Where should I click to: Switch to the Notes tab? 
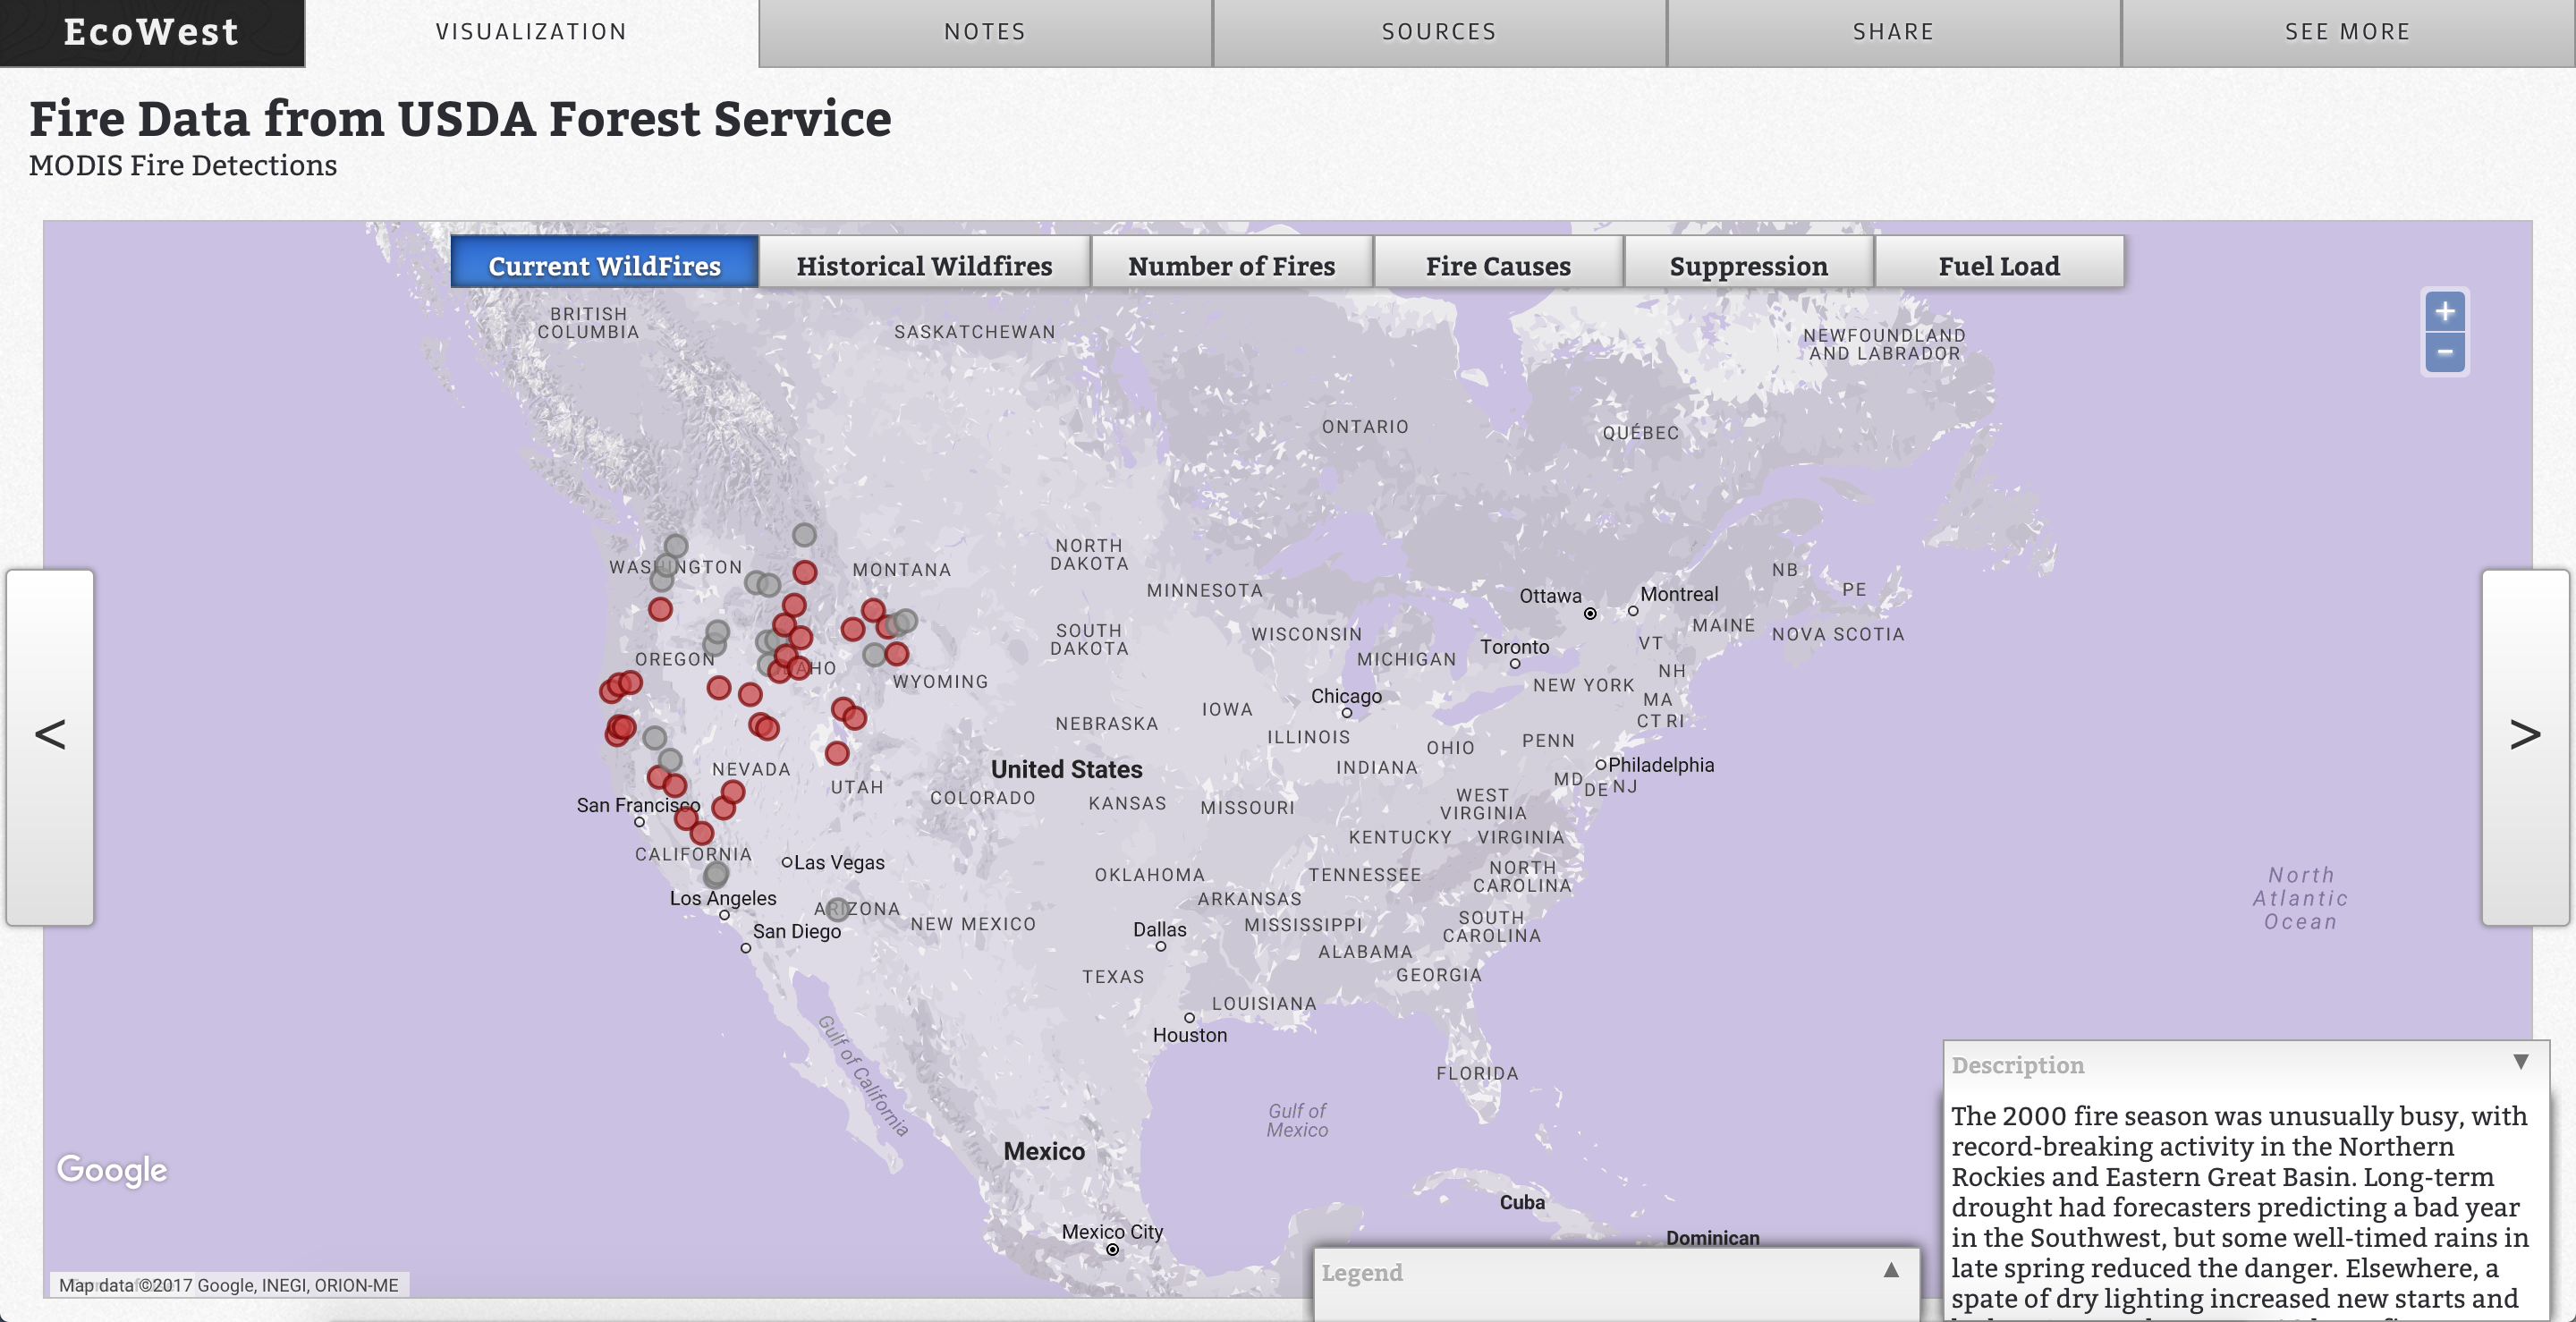[x=985, y=32]
